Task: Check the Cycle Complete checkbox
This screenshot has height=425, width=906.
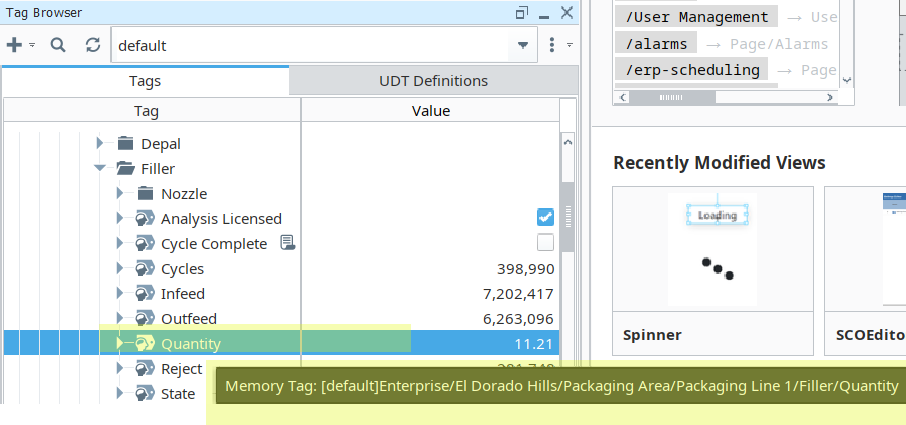Action: click(x=545, y=243)
